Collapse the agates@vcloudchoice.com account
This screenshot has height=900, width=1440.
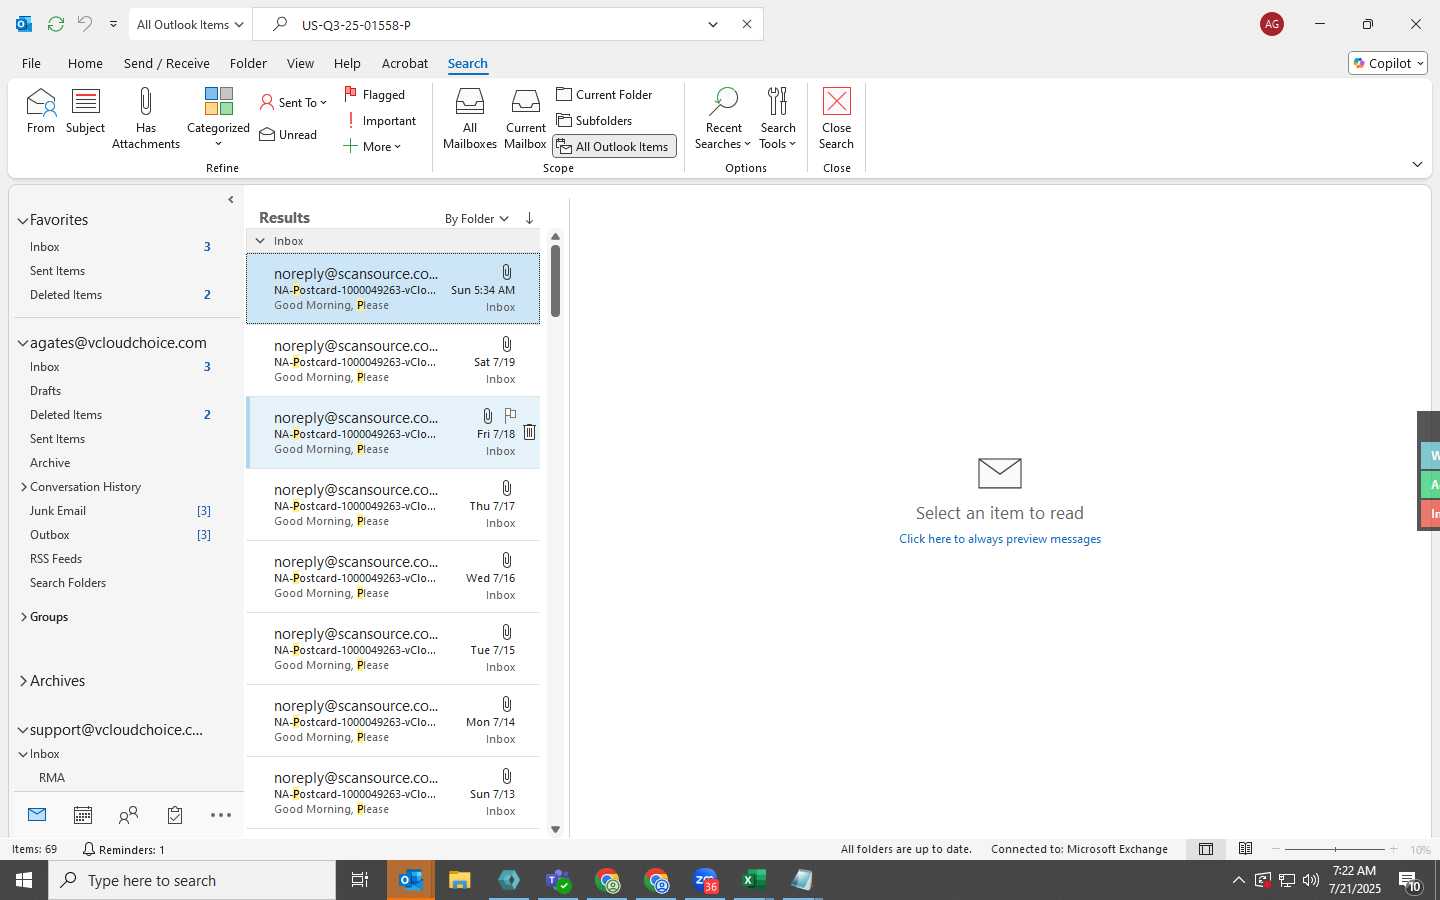22,343
